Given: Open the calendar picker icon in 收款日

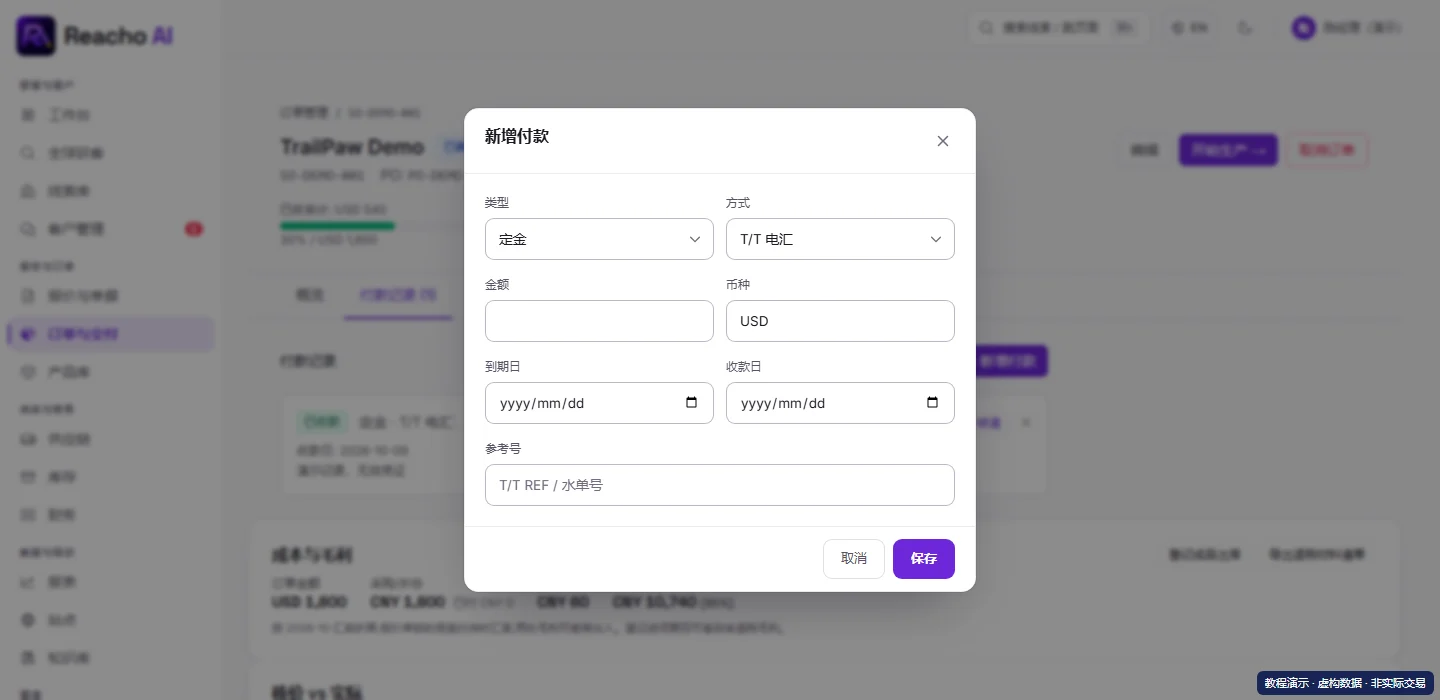Looking at the screenshot, I should point(933,403).
